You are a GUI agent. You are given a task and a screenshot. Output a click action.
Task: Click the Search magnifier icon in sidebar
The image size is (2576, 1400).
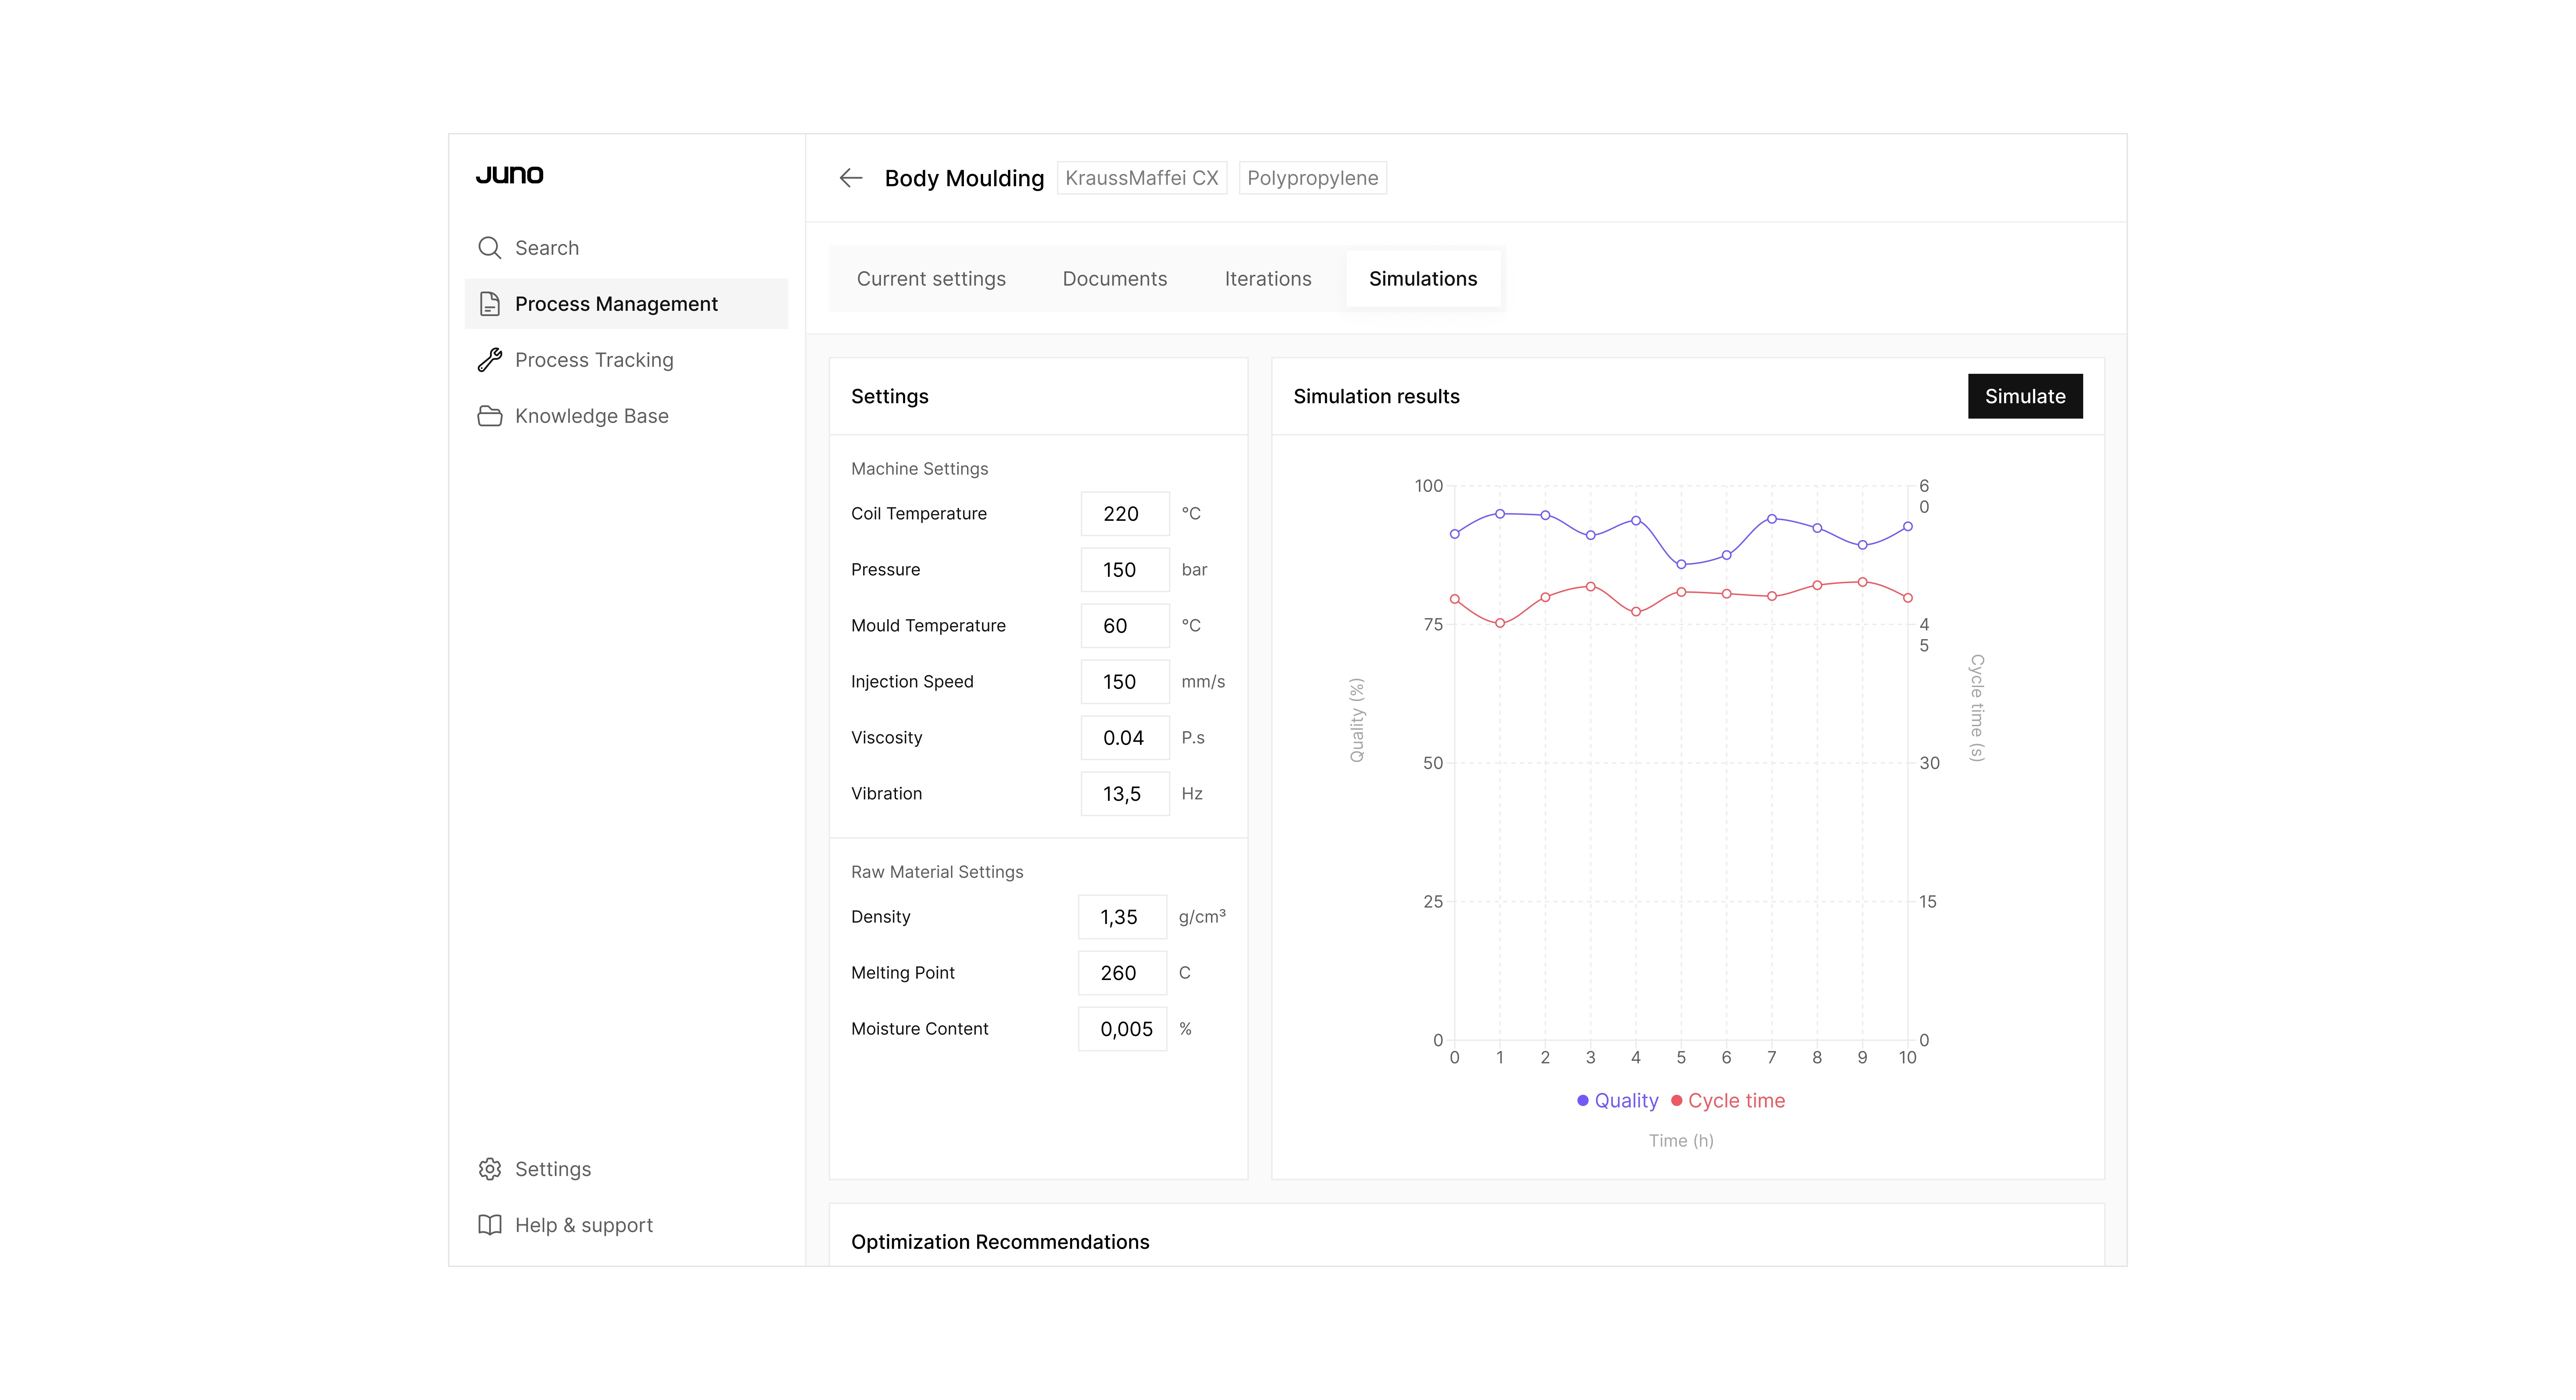point(489,248)
